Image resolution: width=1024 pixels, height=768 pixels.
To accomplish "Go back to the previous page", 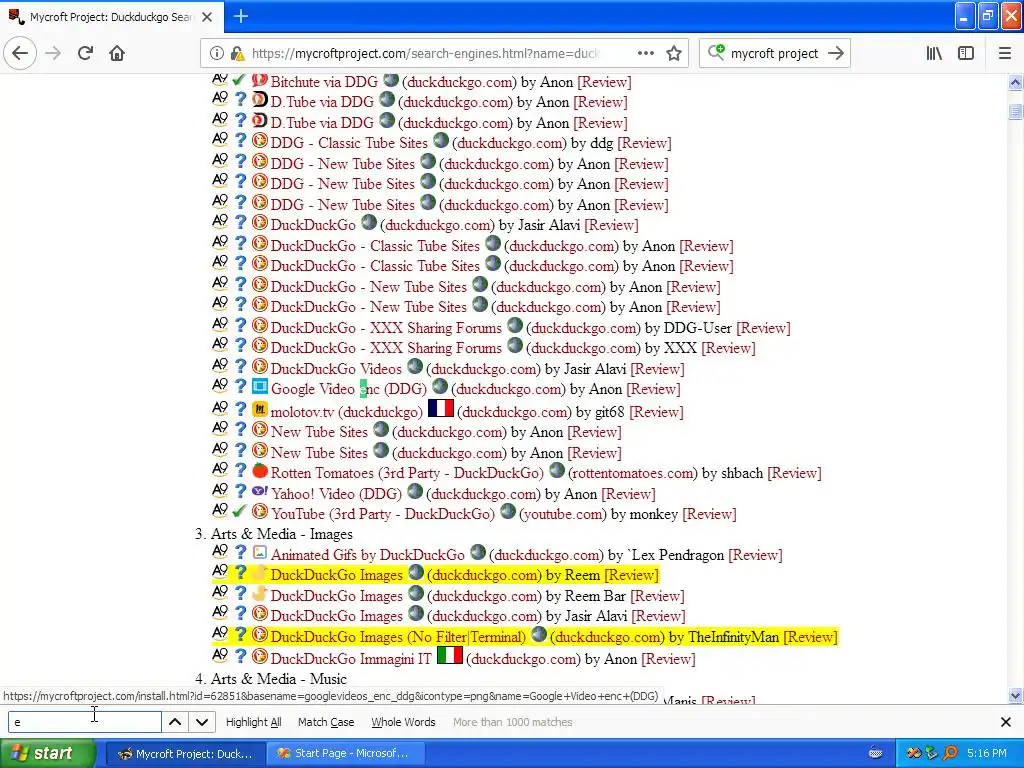I will click(x=20, y=54).
